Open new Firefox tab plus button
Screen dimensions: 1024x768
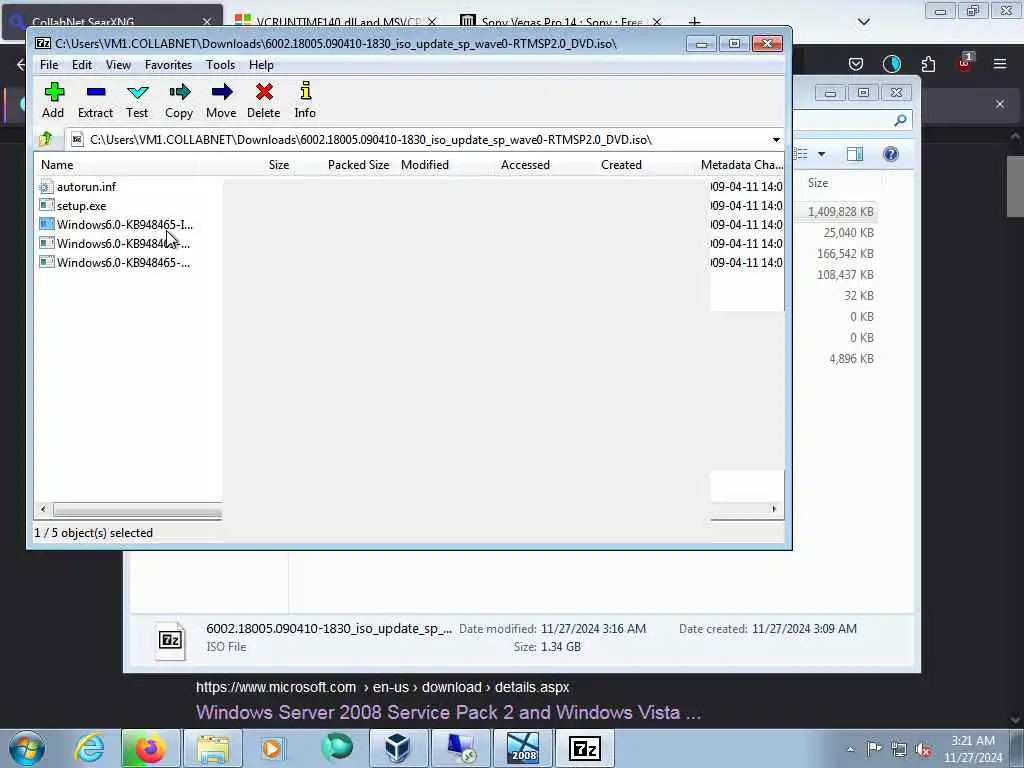694,22
